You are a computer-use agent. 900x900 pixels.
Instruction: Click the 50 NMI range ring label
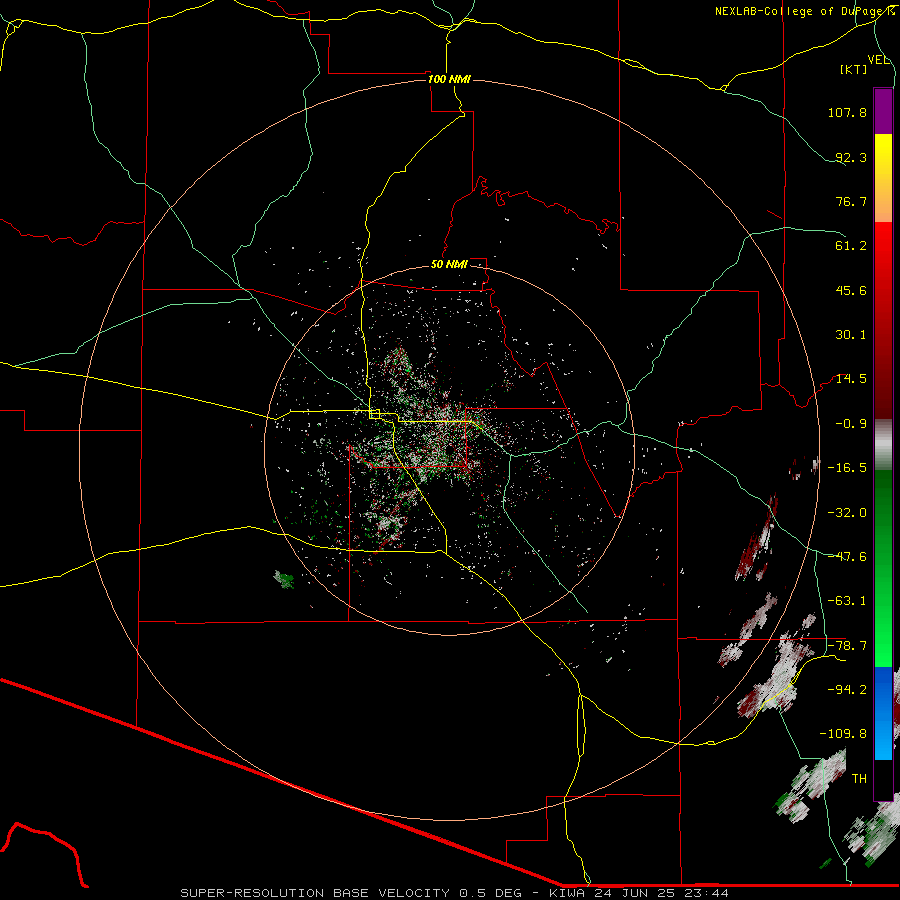click(x=449, y=264)
